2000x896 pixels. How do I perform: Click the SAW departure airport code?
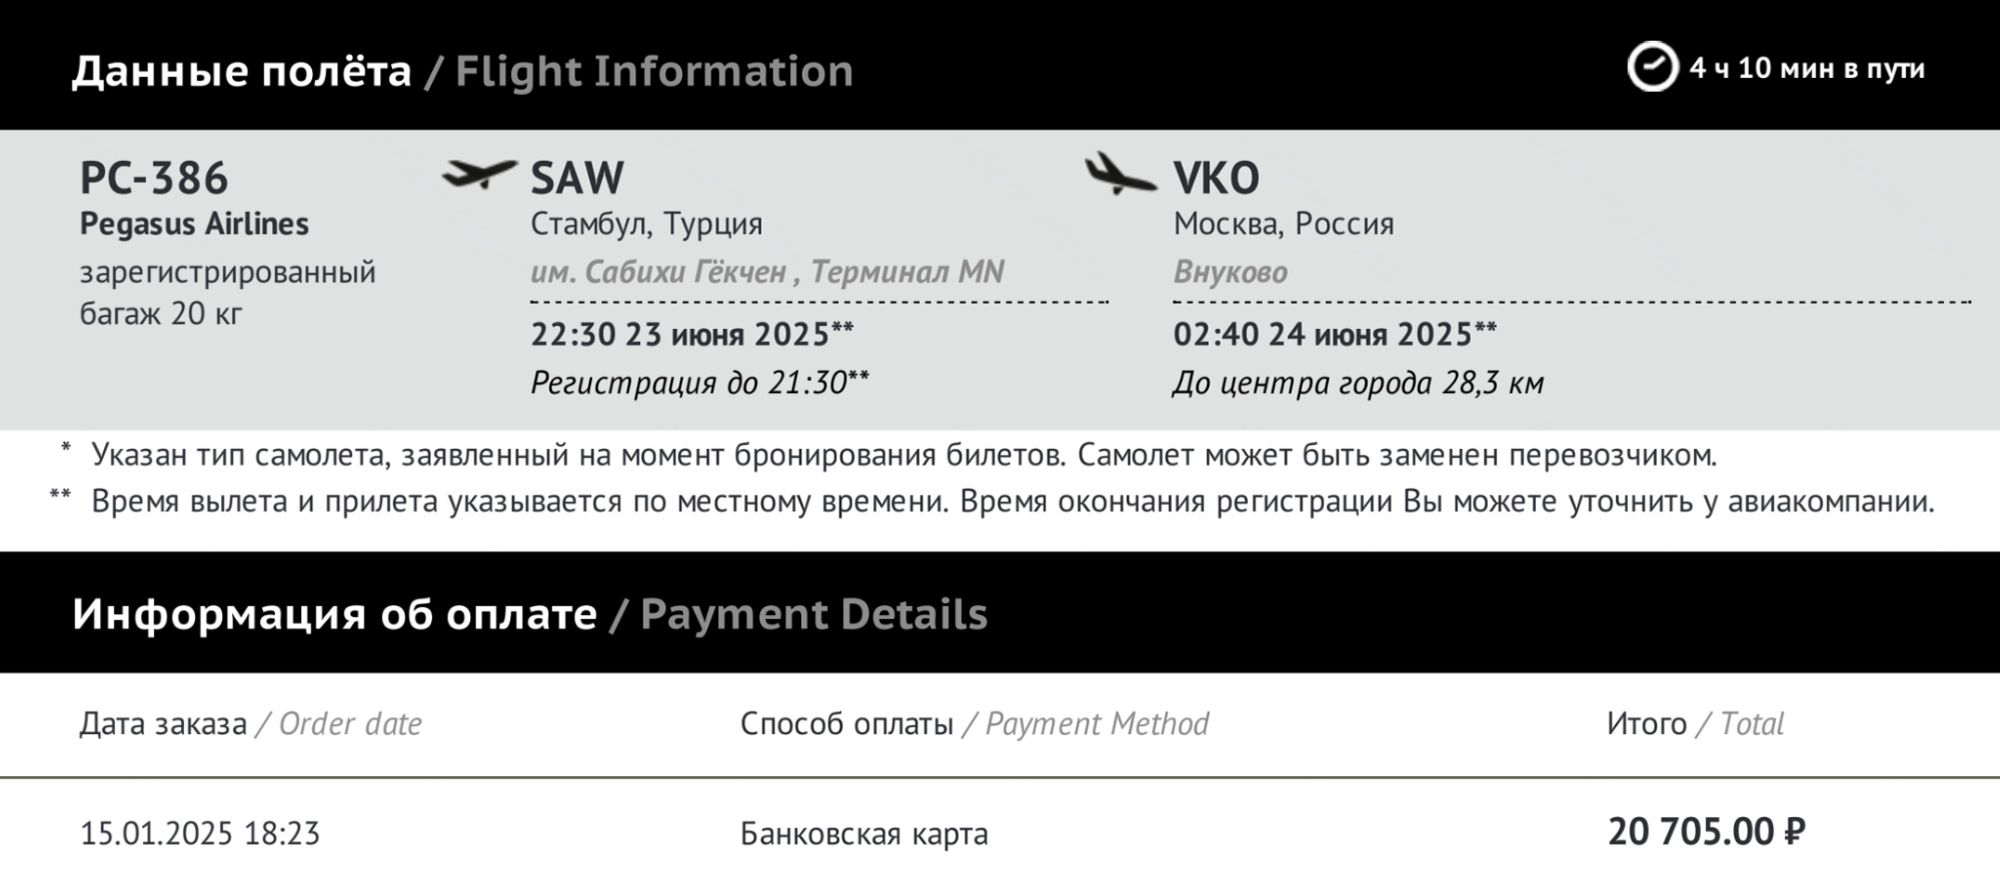[x=577, y=178]
